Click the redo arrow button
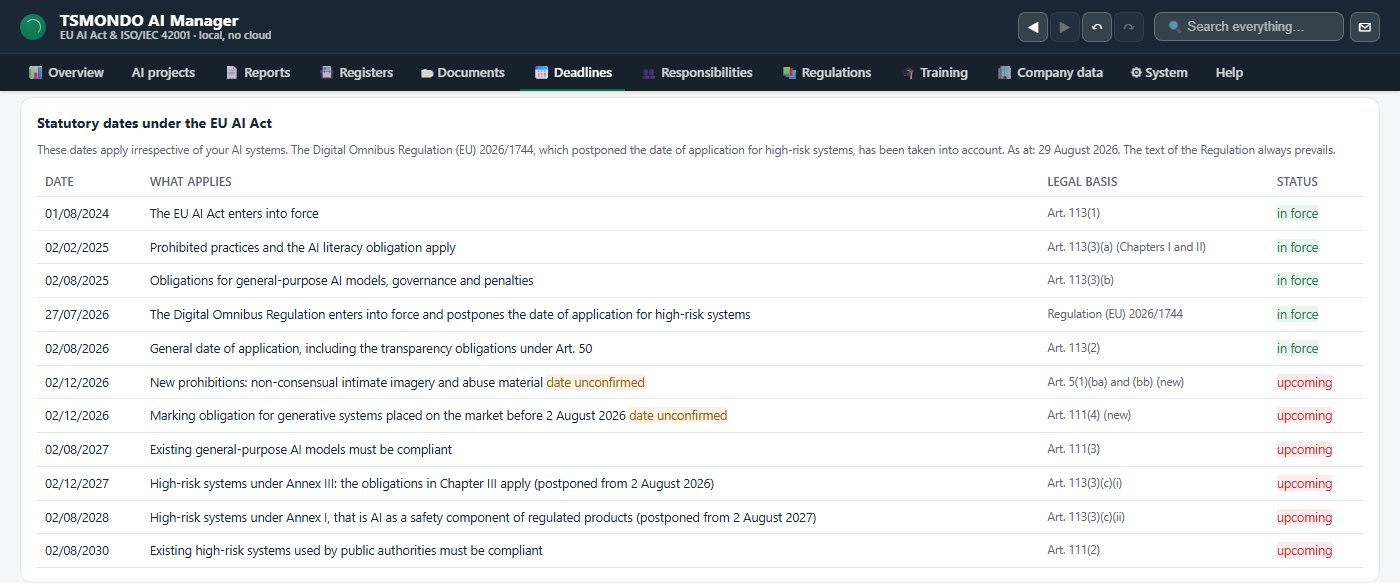The width and height of the screenshot is (1400, 583). 1129,27
